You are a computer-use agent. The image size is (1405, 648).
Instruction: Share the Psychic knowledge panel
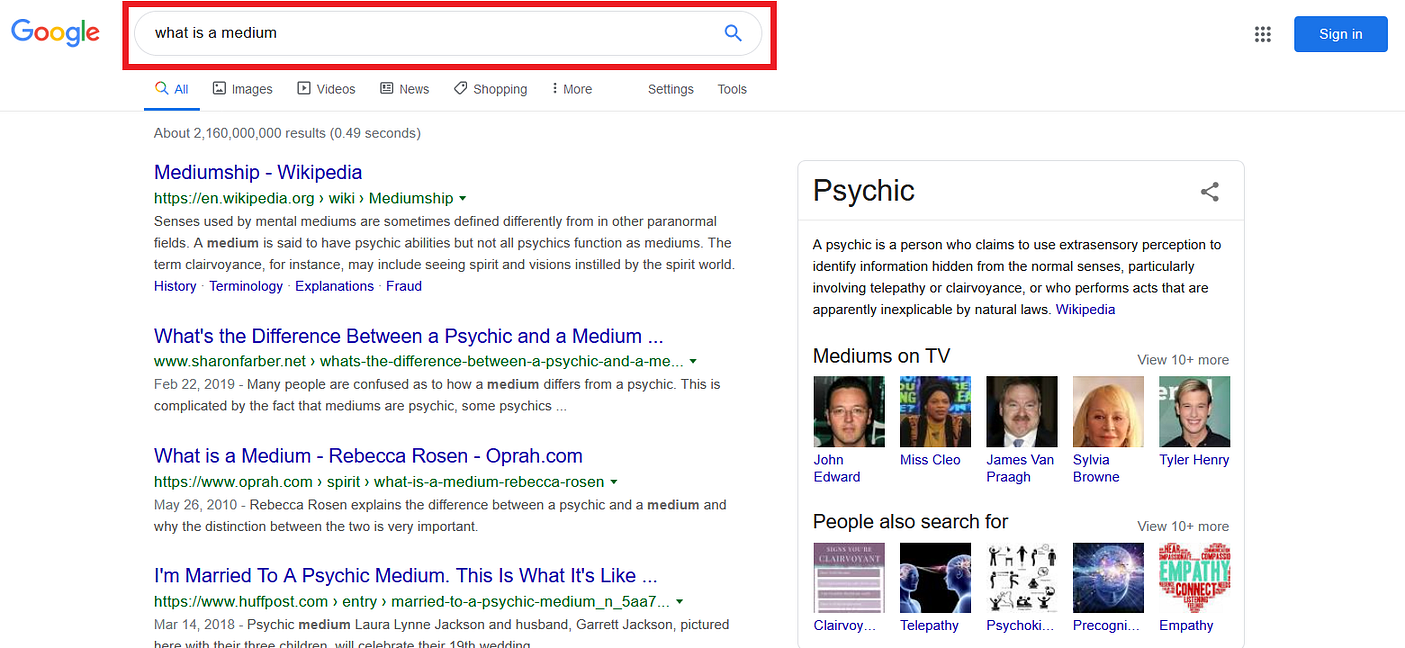1210,192
